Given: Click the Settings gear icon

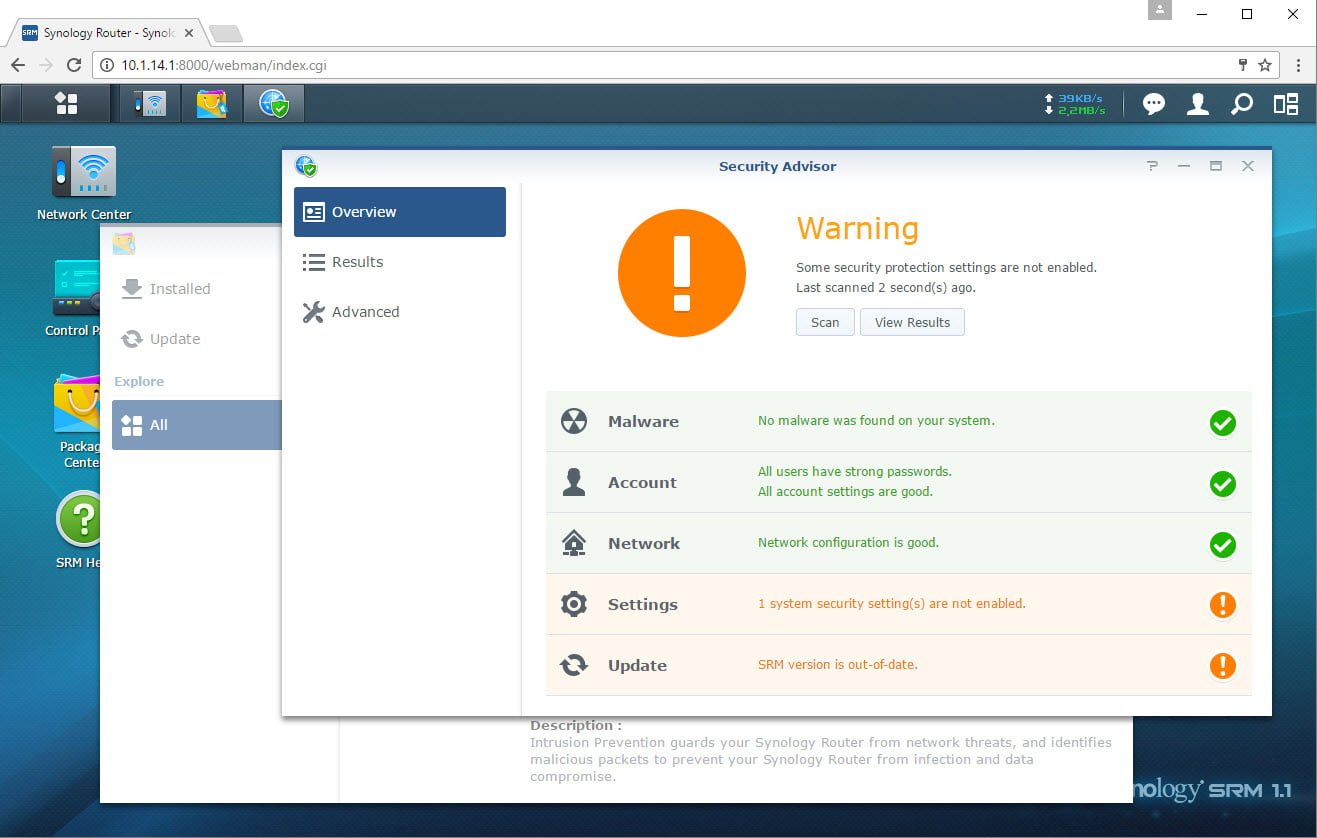Looking at the screenshot, I should pos(574,604).
